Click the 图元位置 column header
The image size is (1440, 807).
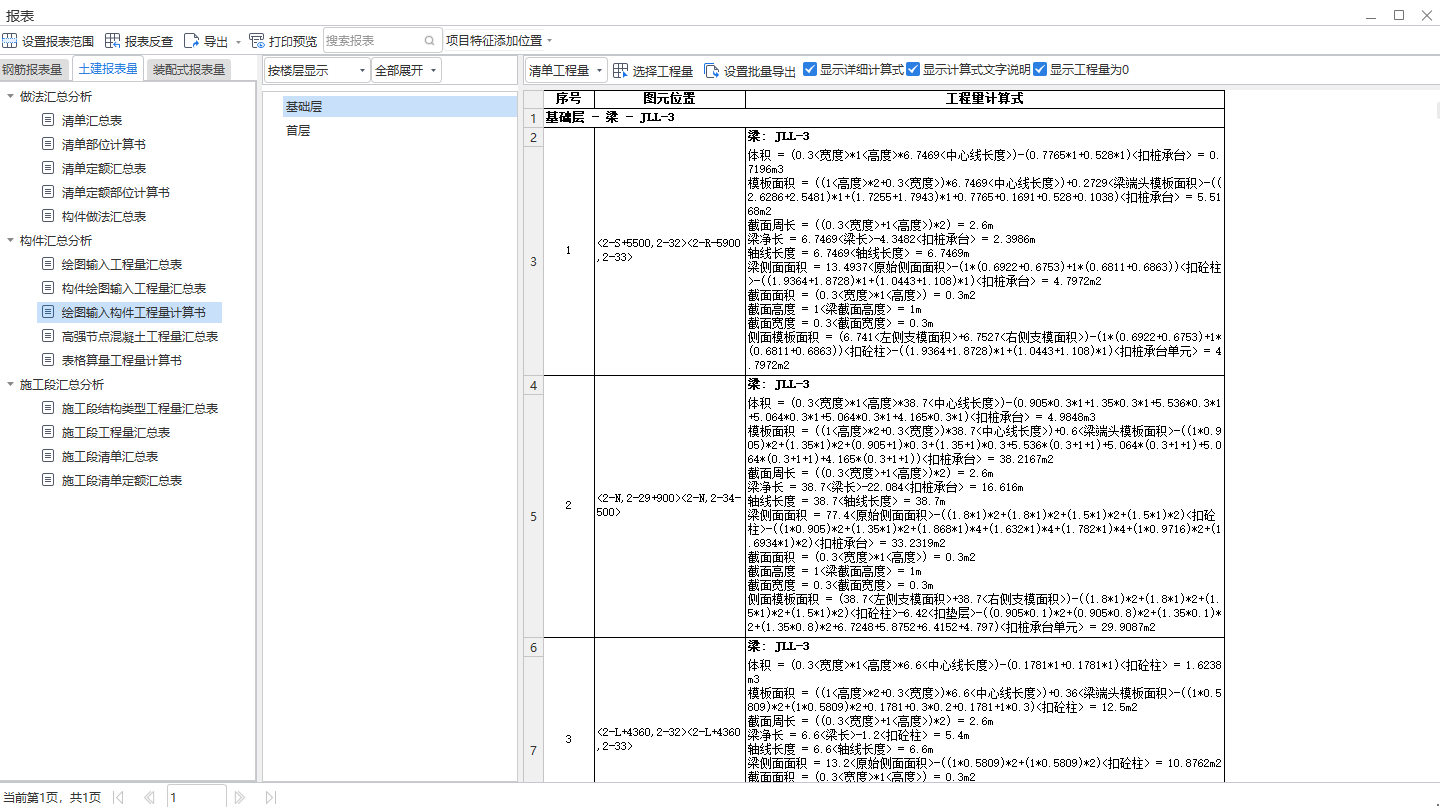pyautogui.click(x=669, y=99)
